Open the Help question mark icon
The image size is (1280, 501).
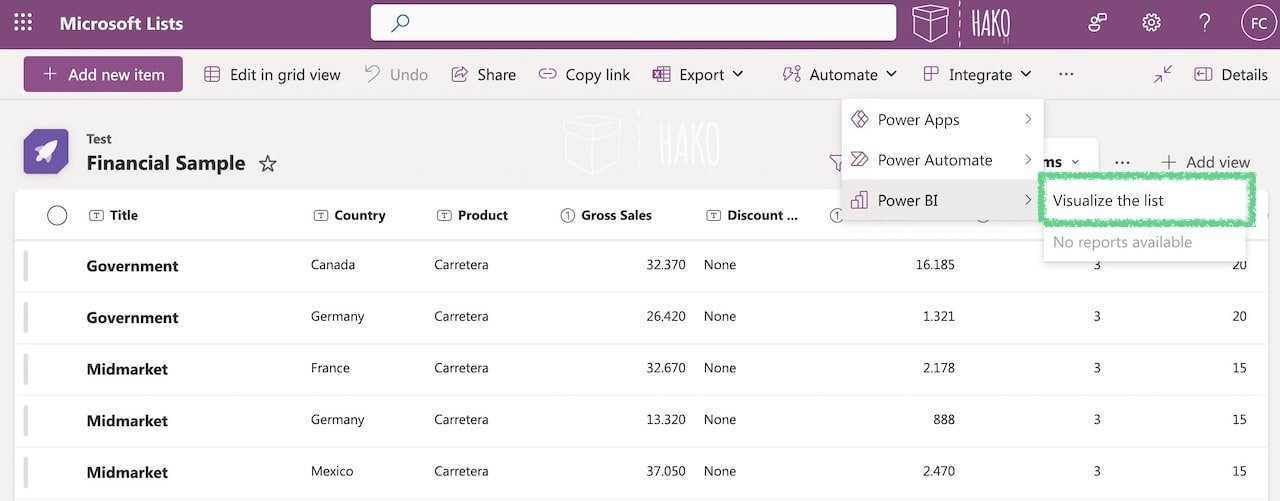(1205, 23)
